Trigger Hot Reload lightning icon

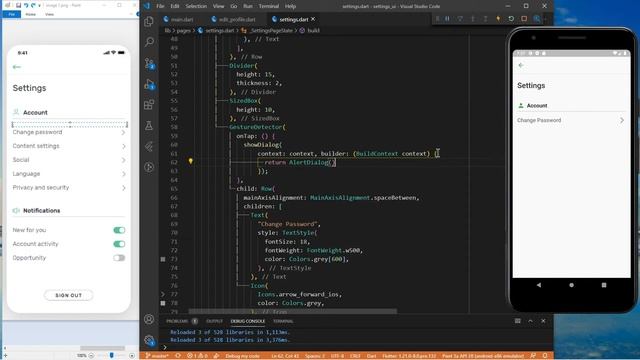point(498,19)
